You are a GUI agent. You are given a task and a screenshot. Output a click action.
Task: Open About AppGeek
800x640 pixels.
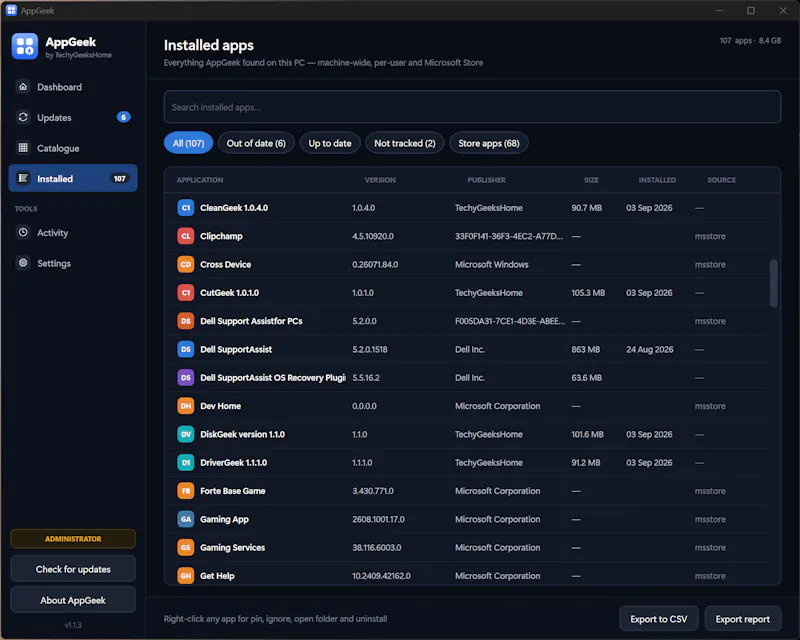(x=73, y=600)
